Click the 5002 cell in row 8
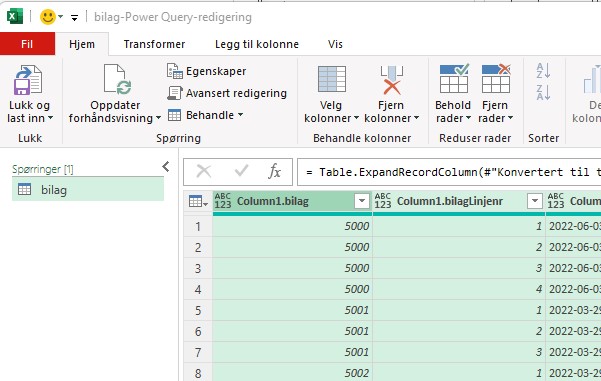This screenshot has width=601, height=381. (292, 373)
